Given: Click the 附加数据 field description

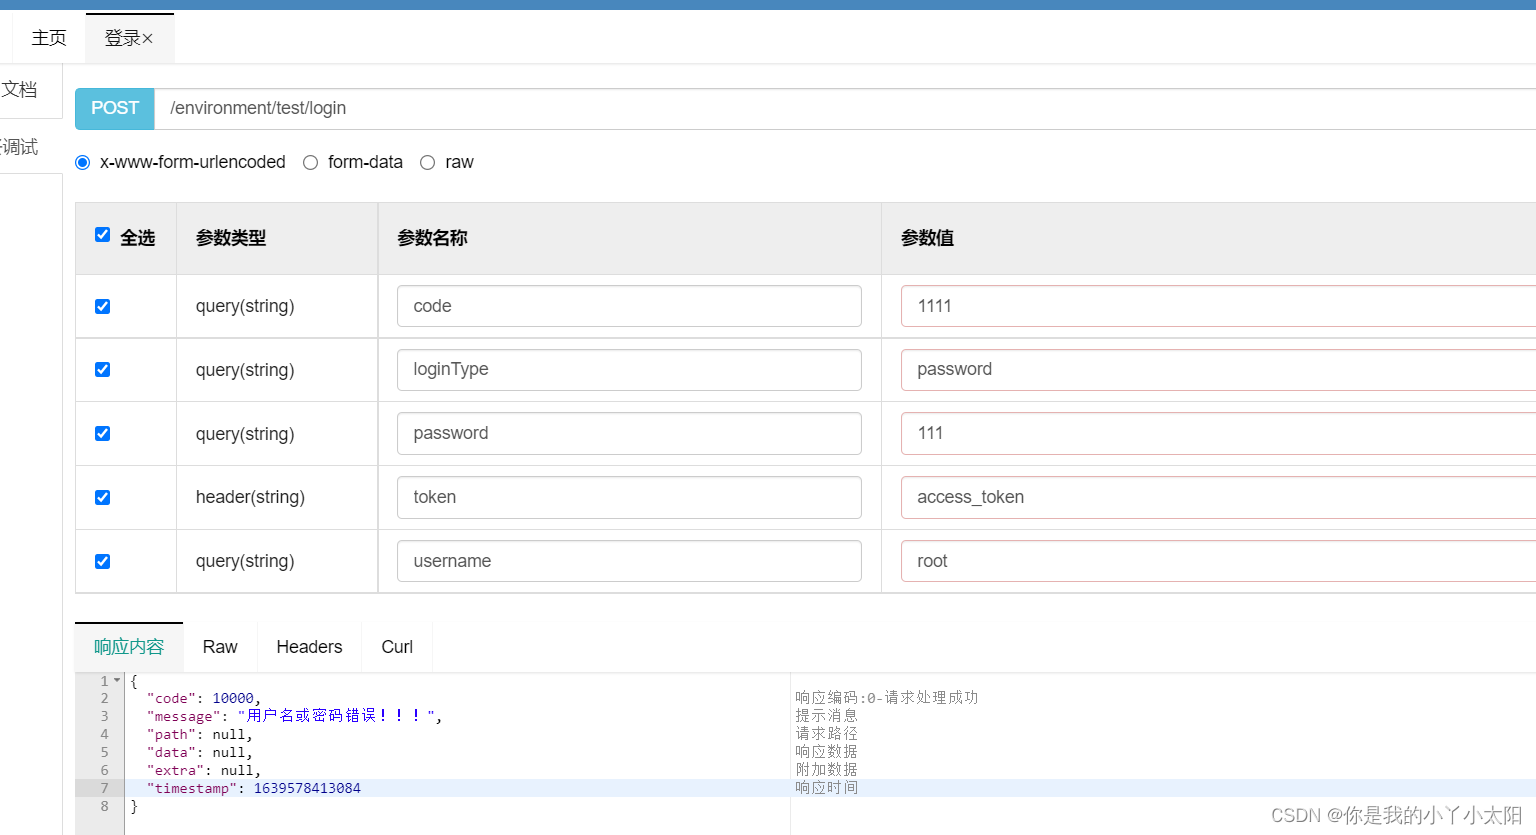Looking at the screenshot, I should click(x=827, y=769).
